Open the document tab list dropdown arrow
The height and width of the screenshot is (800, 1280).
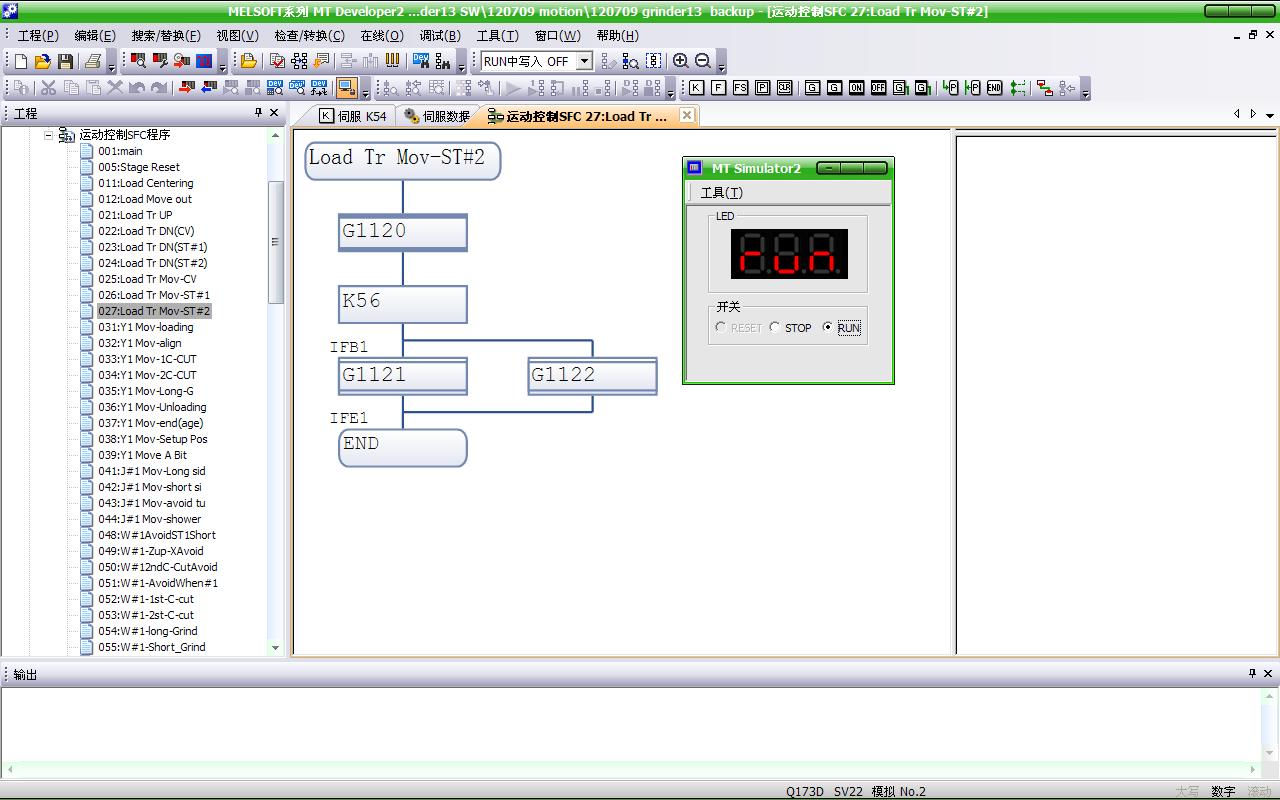1270,115
